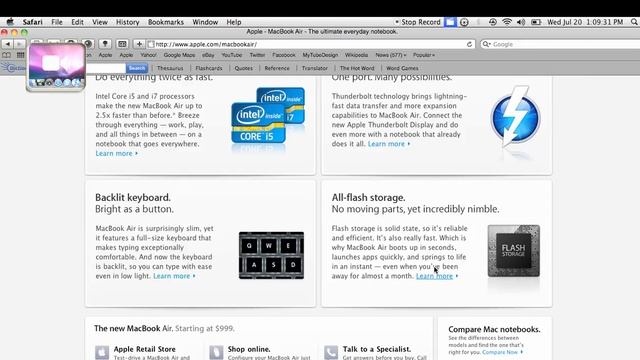
Task: Focus the Google search field
Action: pos(561,44)
